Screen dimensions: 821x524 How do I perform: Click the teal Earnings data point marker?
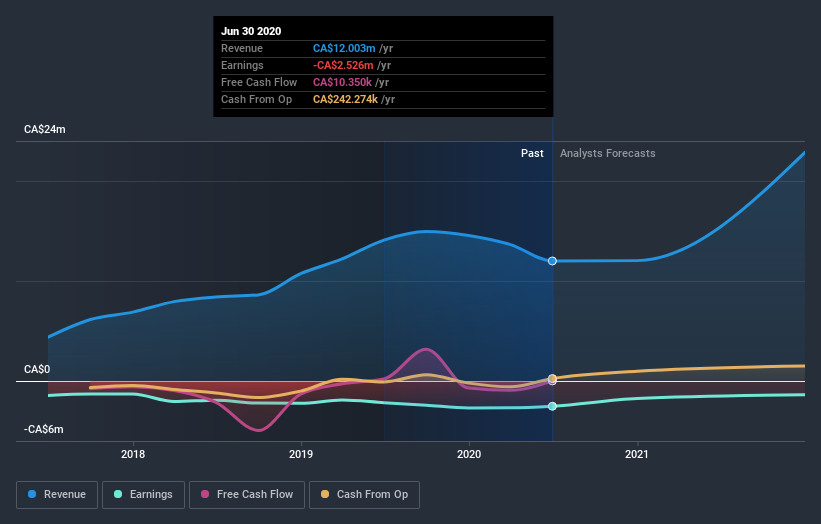click(x=552, y=406)
